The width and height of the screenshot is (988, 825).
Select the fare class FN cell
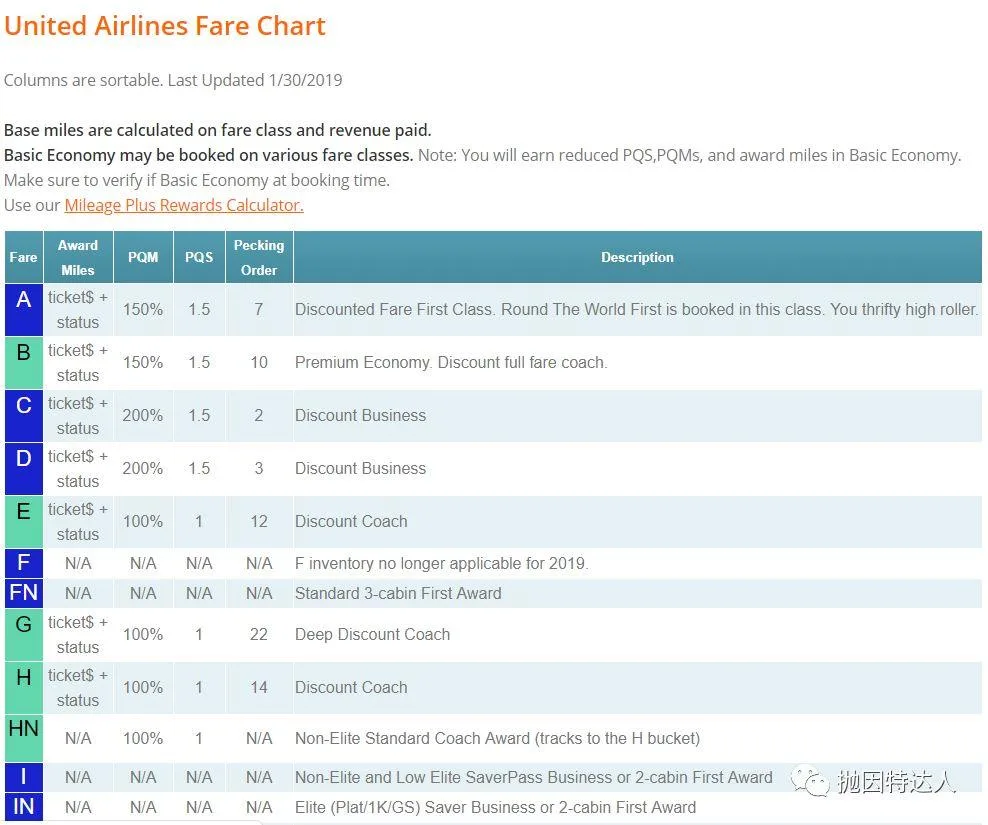[x=23, y=593]
